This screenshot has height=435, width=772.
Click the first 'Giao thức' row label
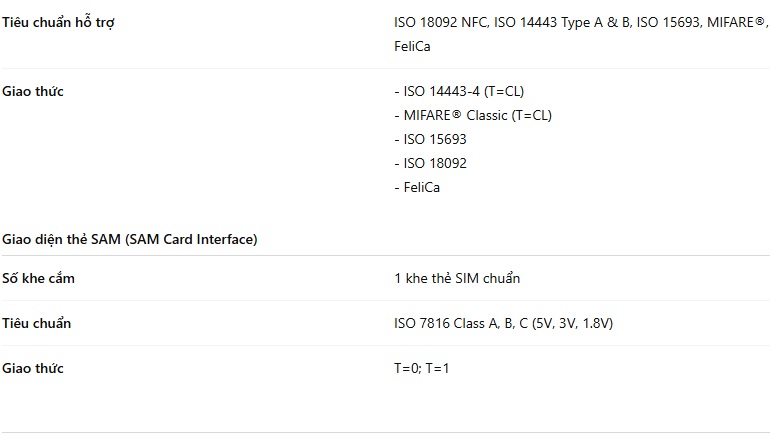coord(33,92)
